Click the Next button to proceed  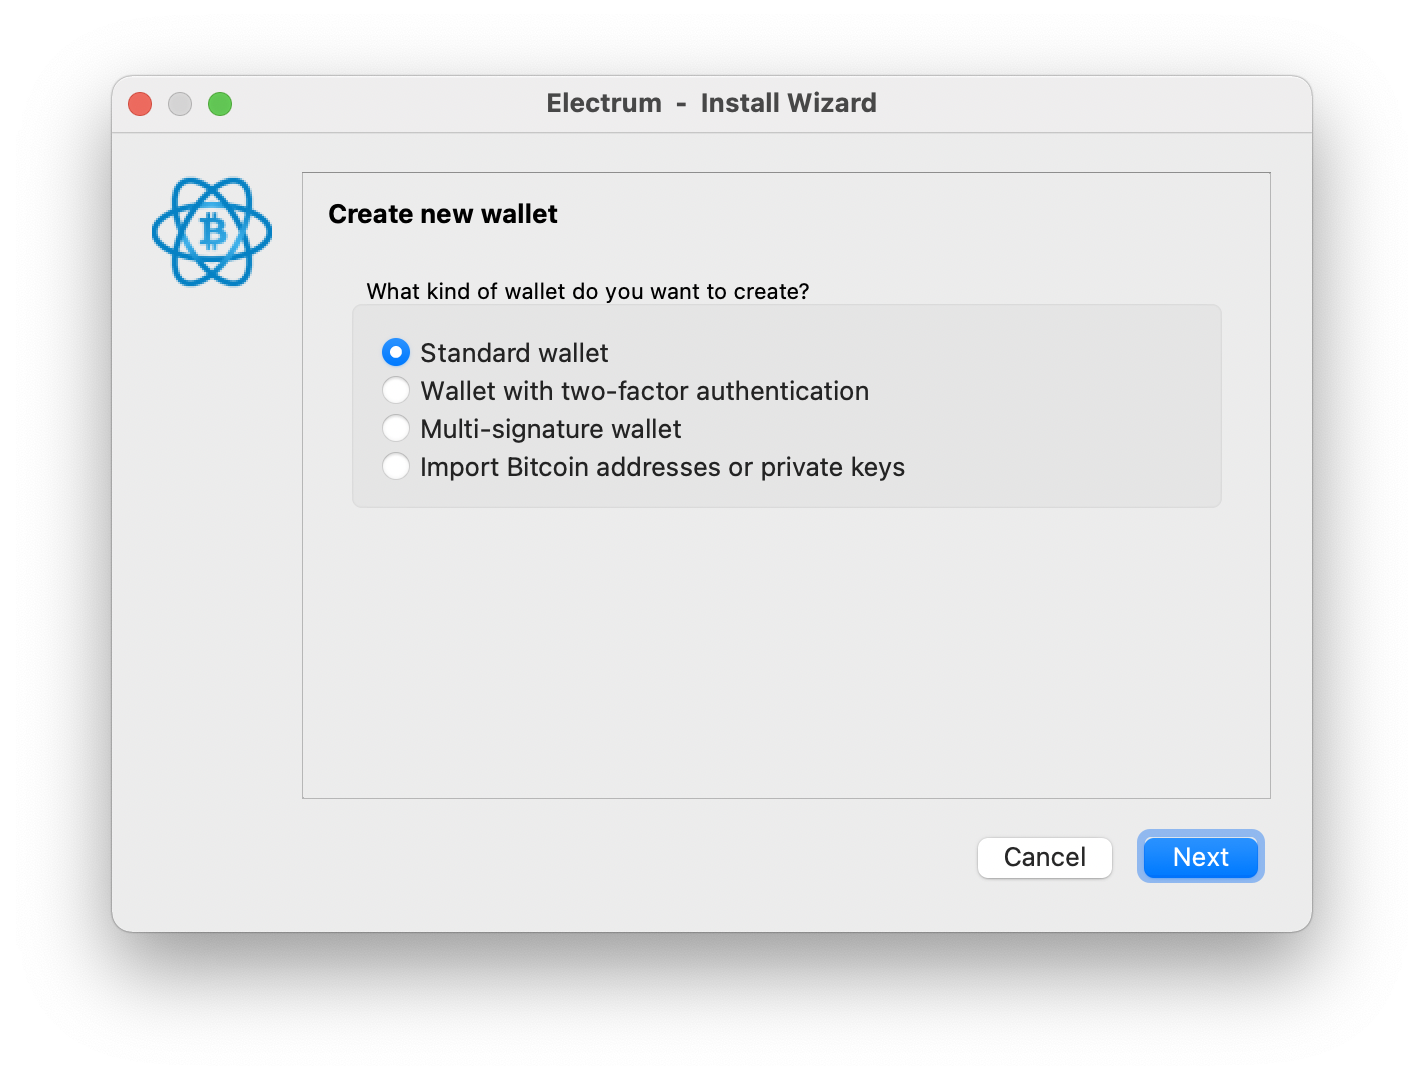point(1200,856)
